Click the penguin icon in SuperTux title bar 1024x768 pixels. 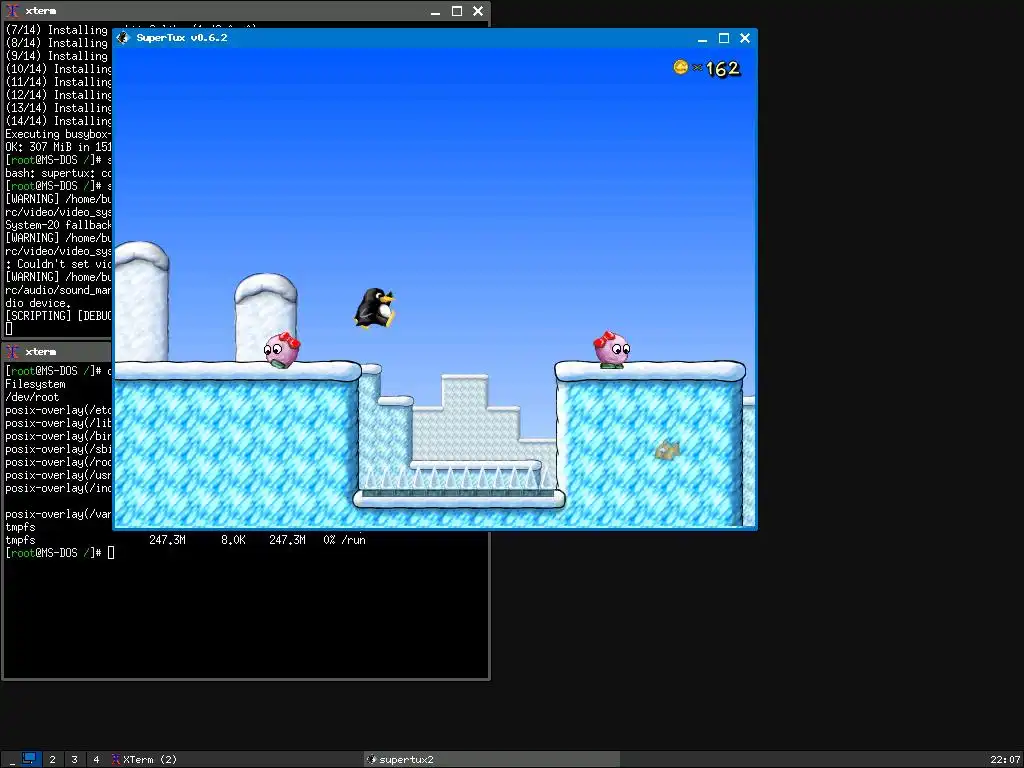[123, 38]
